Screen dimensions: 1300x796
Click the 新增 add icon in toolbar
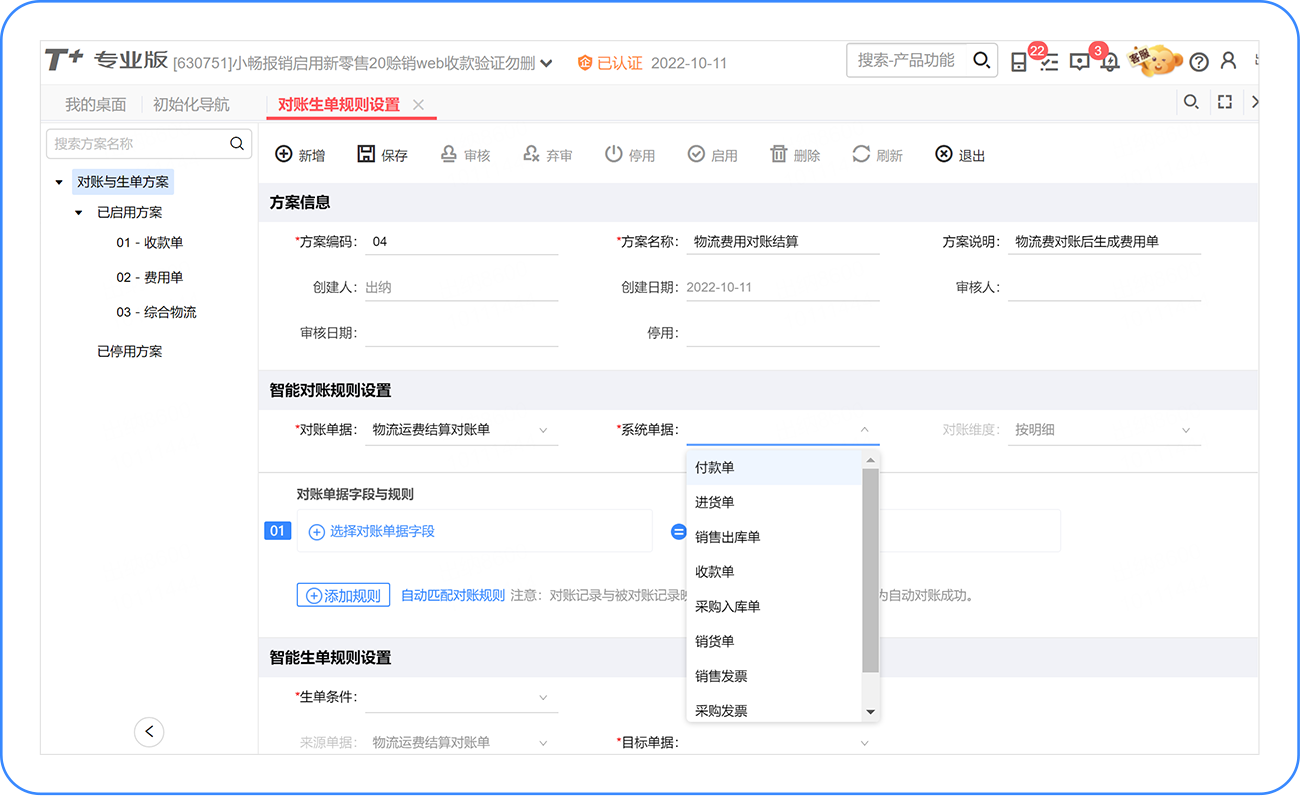pos(284,154)
